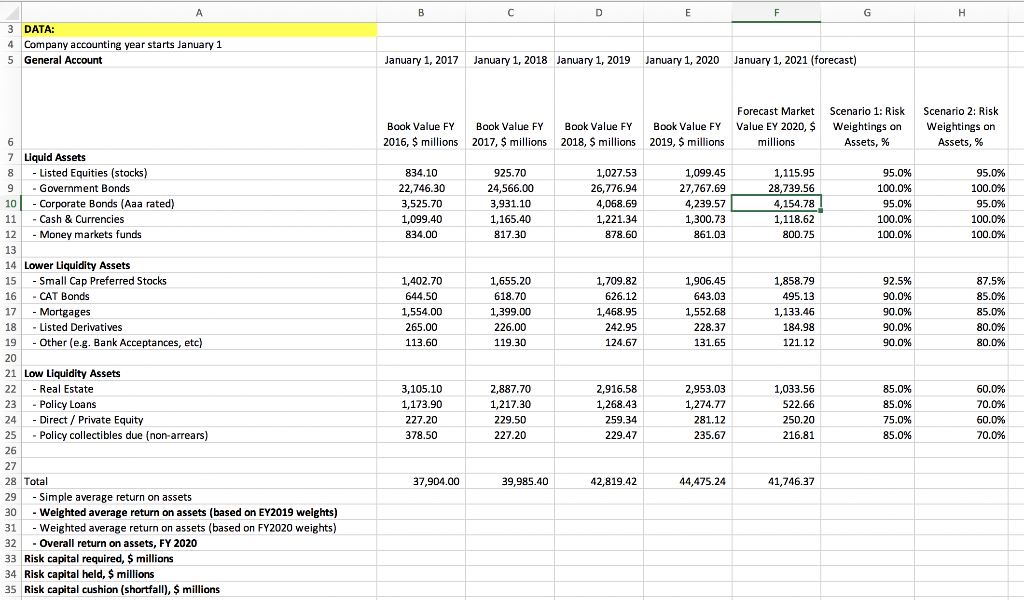Screen dimensions: 1024x600
Task: Click Small Cap Preferred Stocks label
Action: coord(99,281)
